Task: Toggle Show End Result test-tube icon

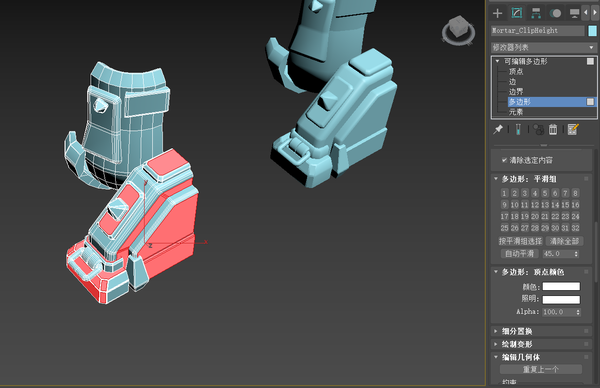Action: point(518,129)
